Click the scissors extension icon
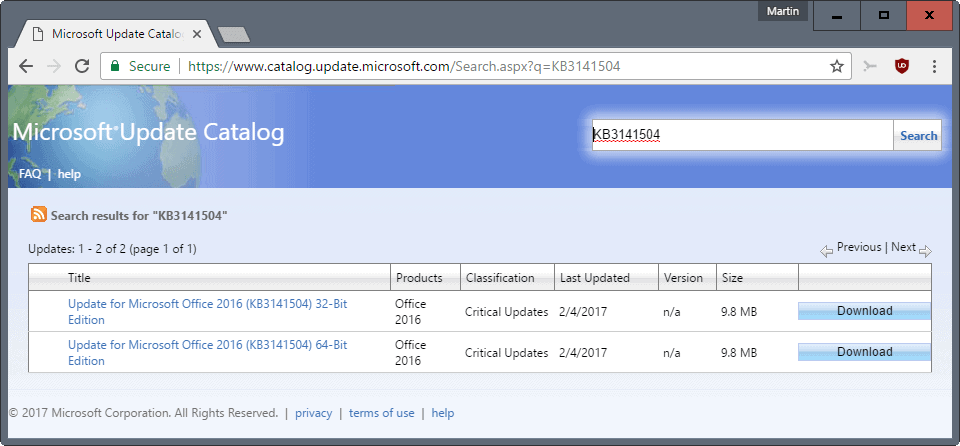The image size is (960, 446). coord(870,66)
